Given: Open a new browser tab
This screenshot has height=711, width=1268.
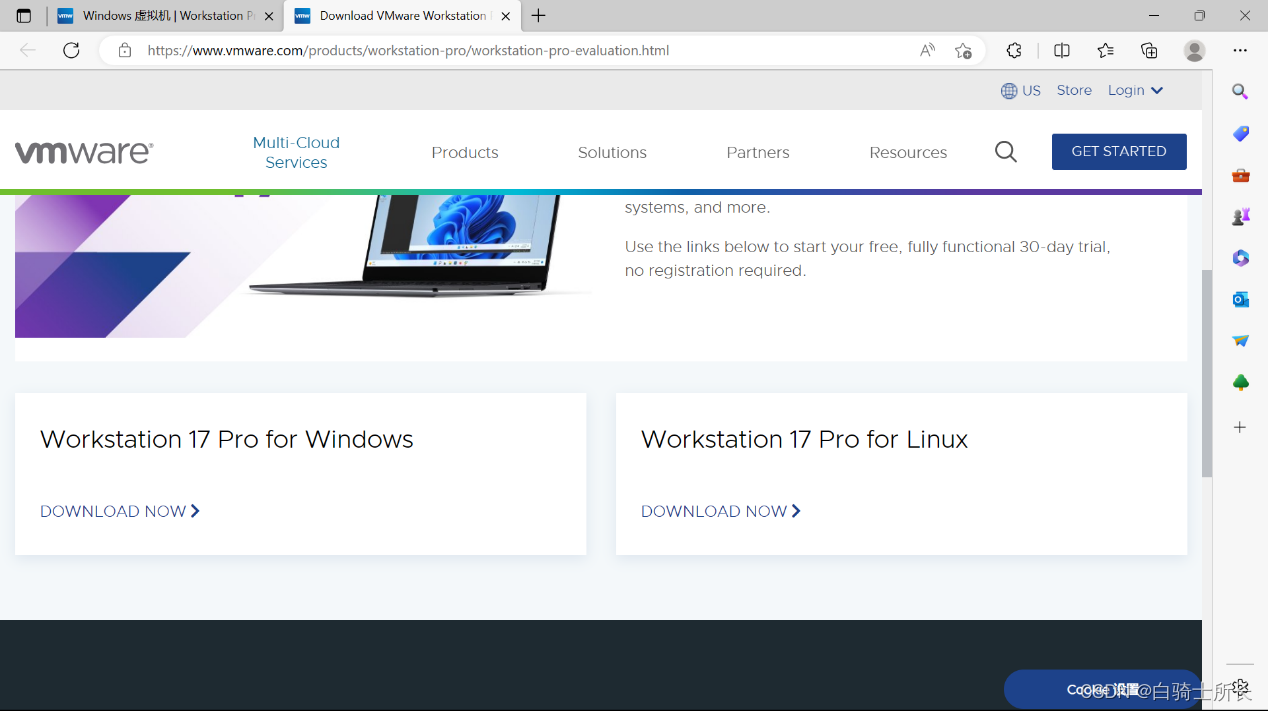Looking at the screenshot, I should [x=538, y=16].
